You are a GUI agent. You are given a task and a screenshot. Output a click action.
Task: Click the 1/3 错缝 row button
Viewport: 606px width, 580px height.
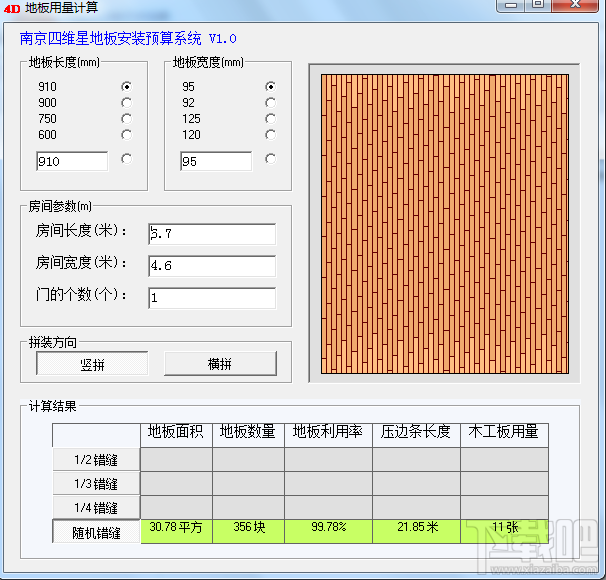pyautogui.click(x=96, y=483)
